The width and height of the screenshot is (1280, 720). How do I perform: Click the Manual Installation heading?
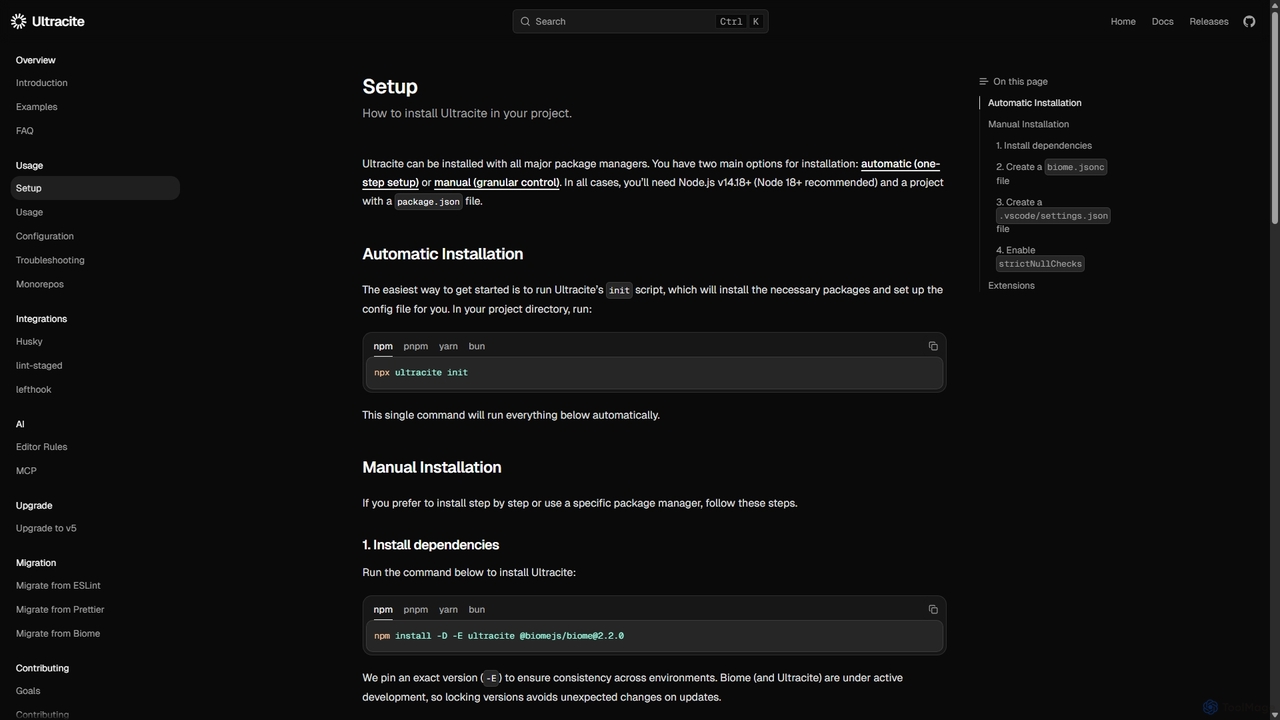pos(432,467)
